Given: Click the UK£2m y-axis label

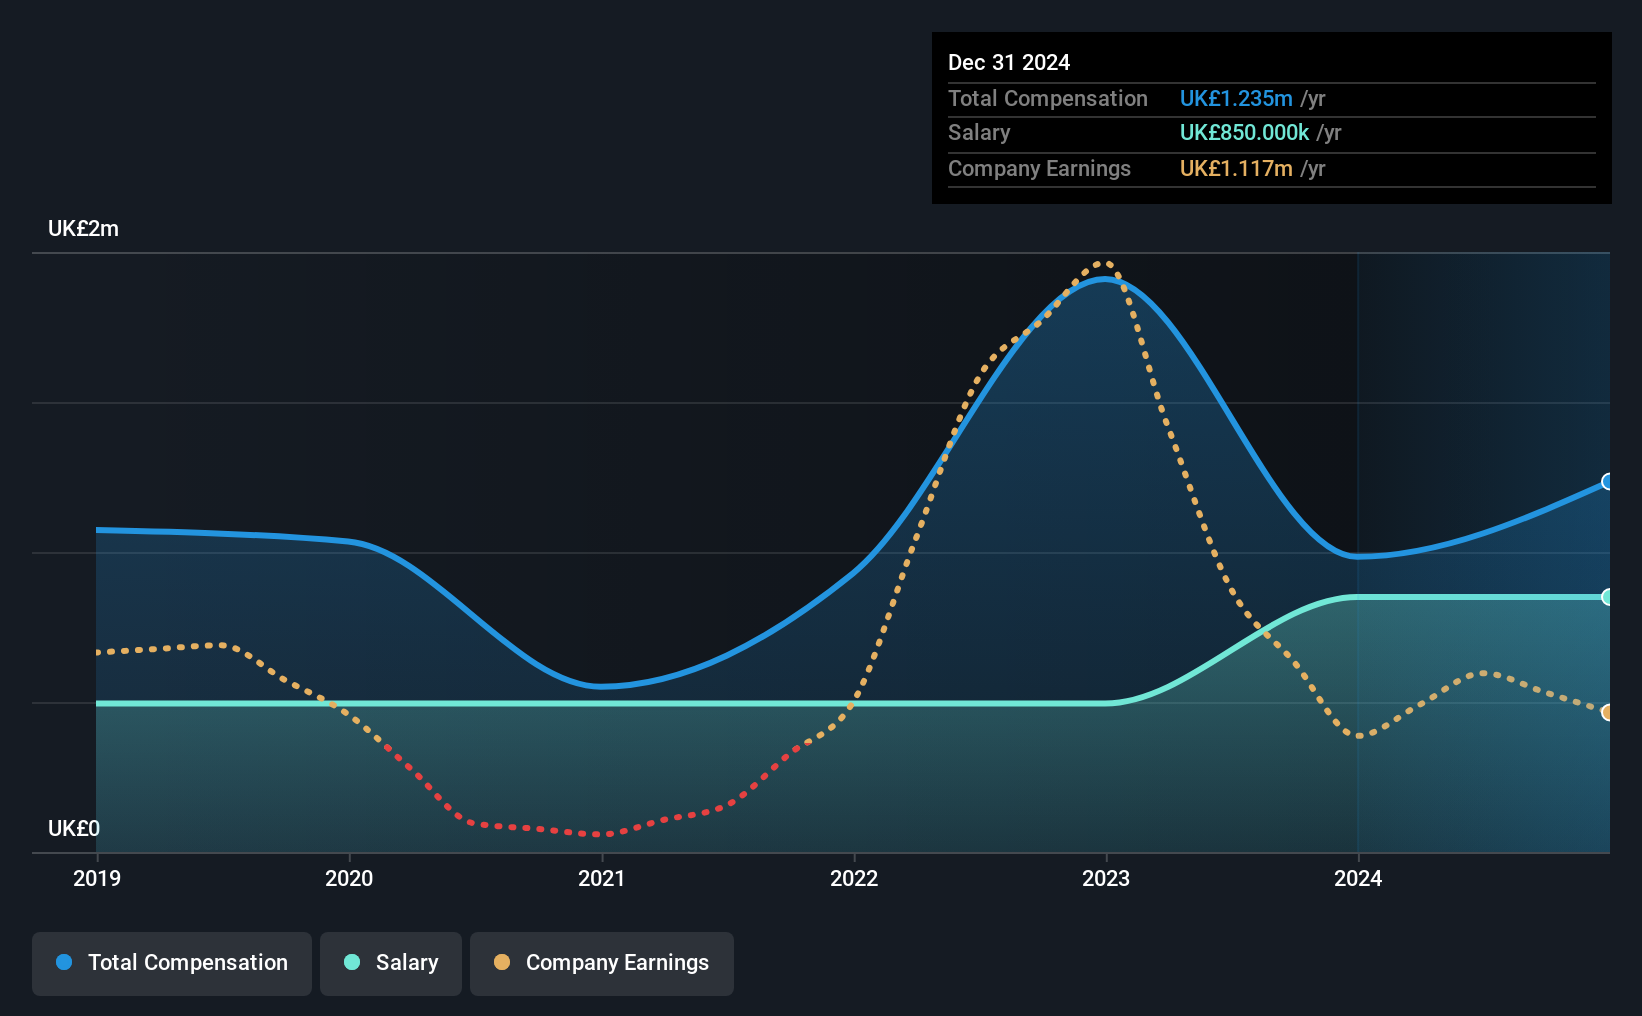Looking at the screenshot, I should [x=83, y=229].
